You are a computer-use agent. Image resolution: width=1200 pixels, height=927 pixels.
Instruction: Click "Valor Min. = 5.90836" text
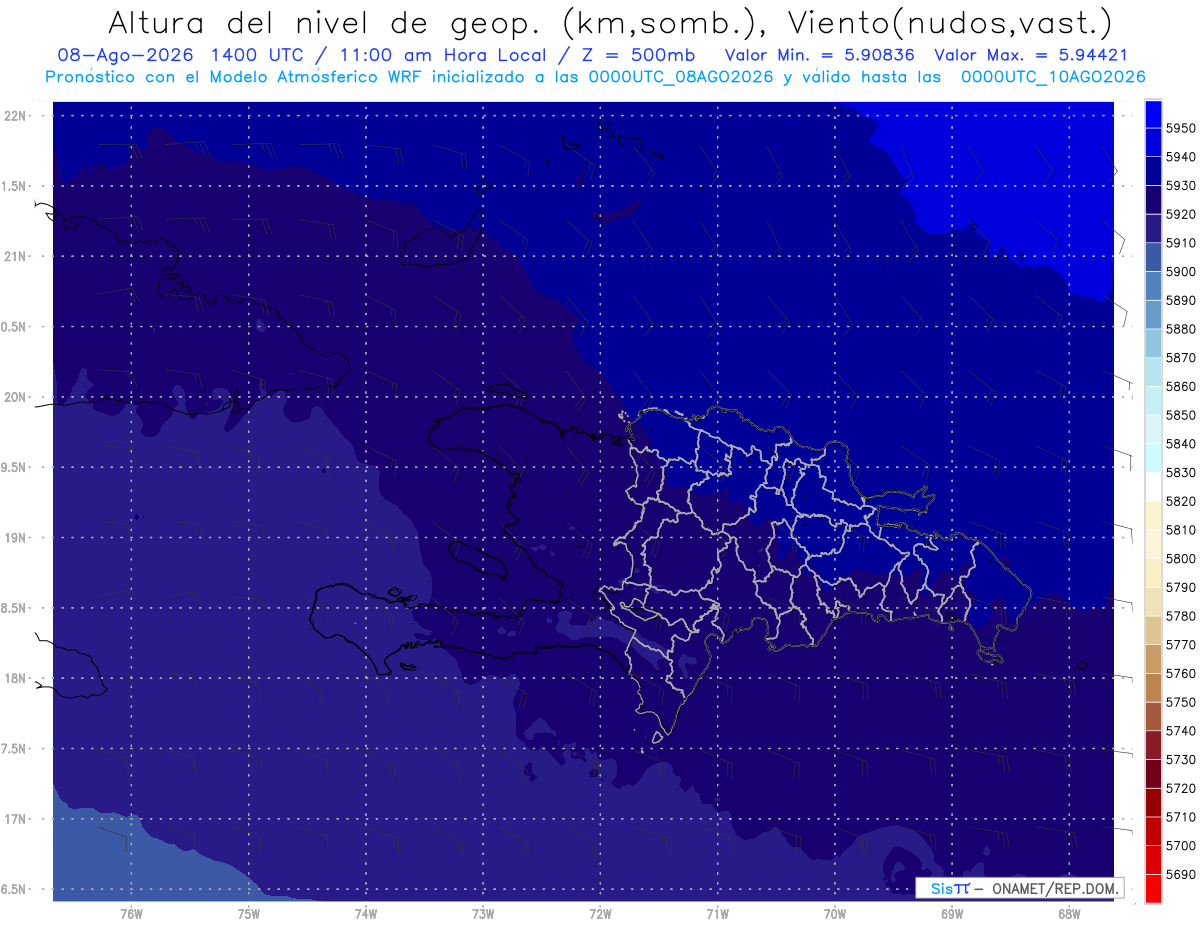(x=820, y=55)
